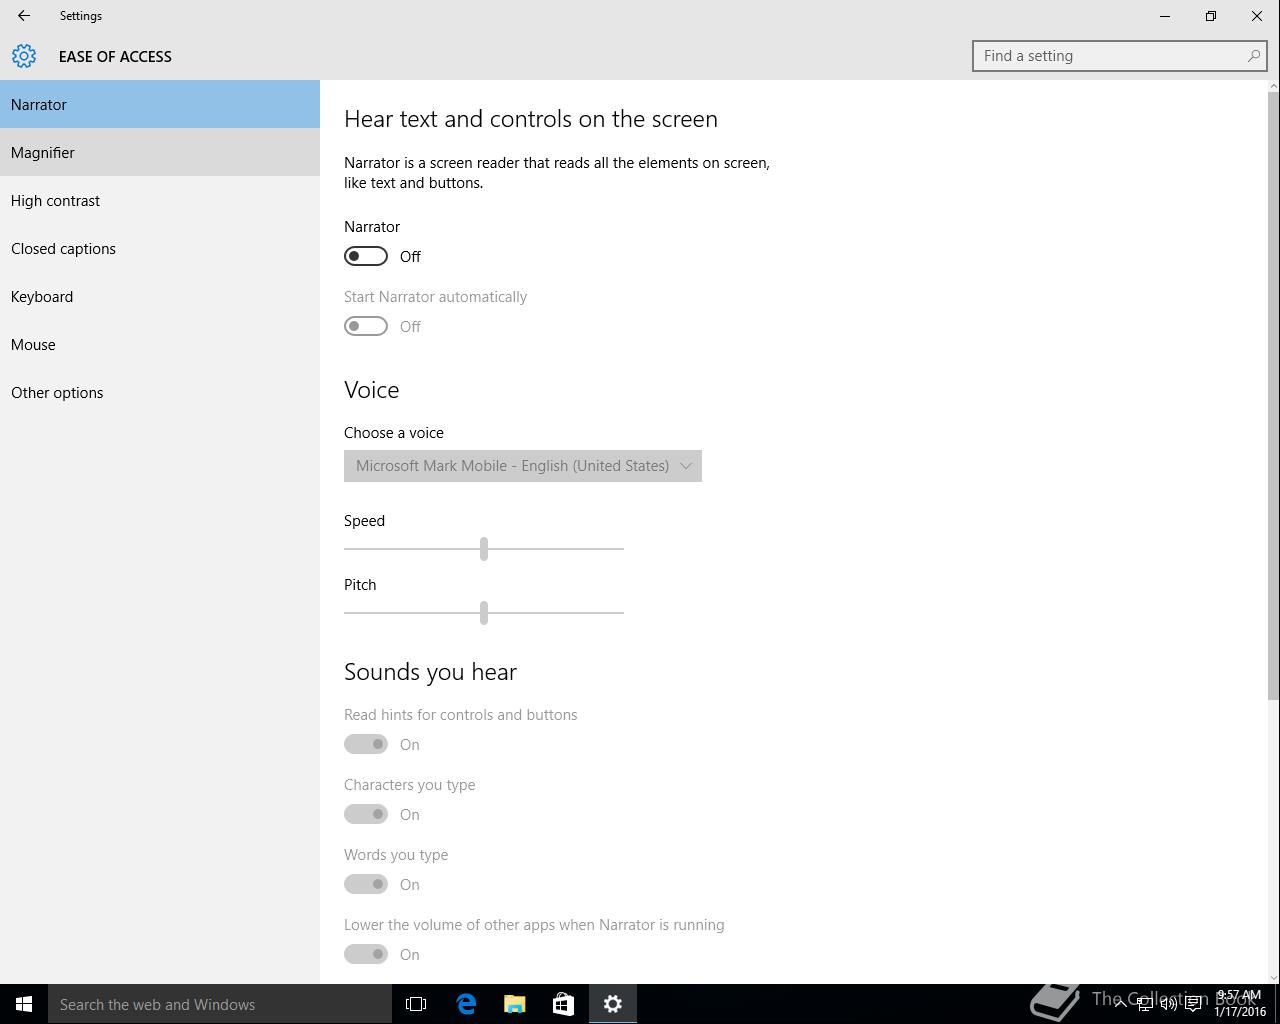This screenshot has height=1024, width=1280.
Task: Toggle the Characters you type switch
Action: click(366, 814)
